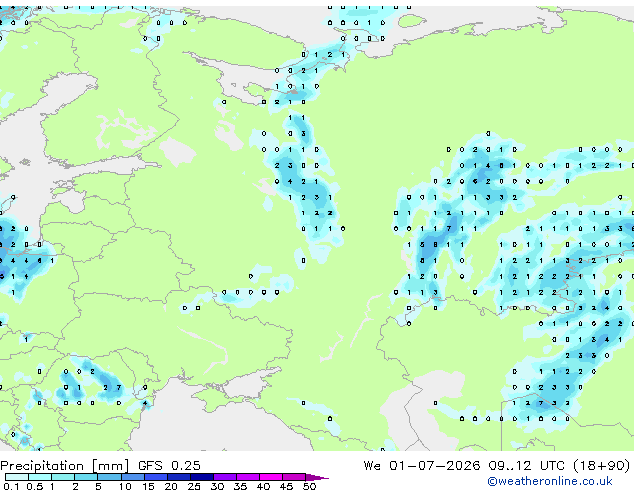Select the 2–5 mm legend color swatch

point(86,477)
